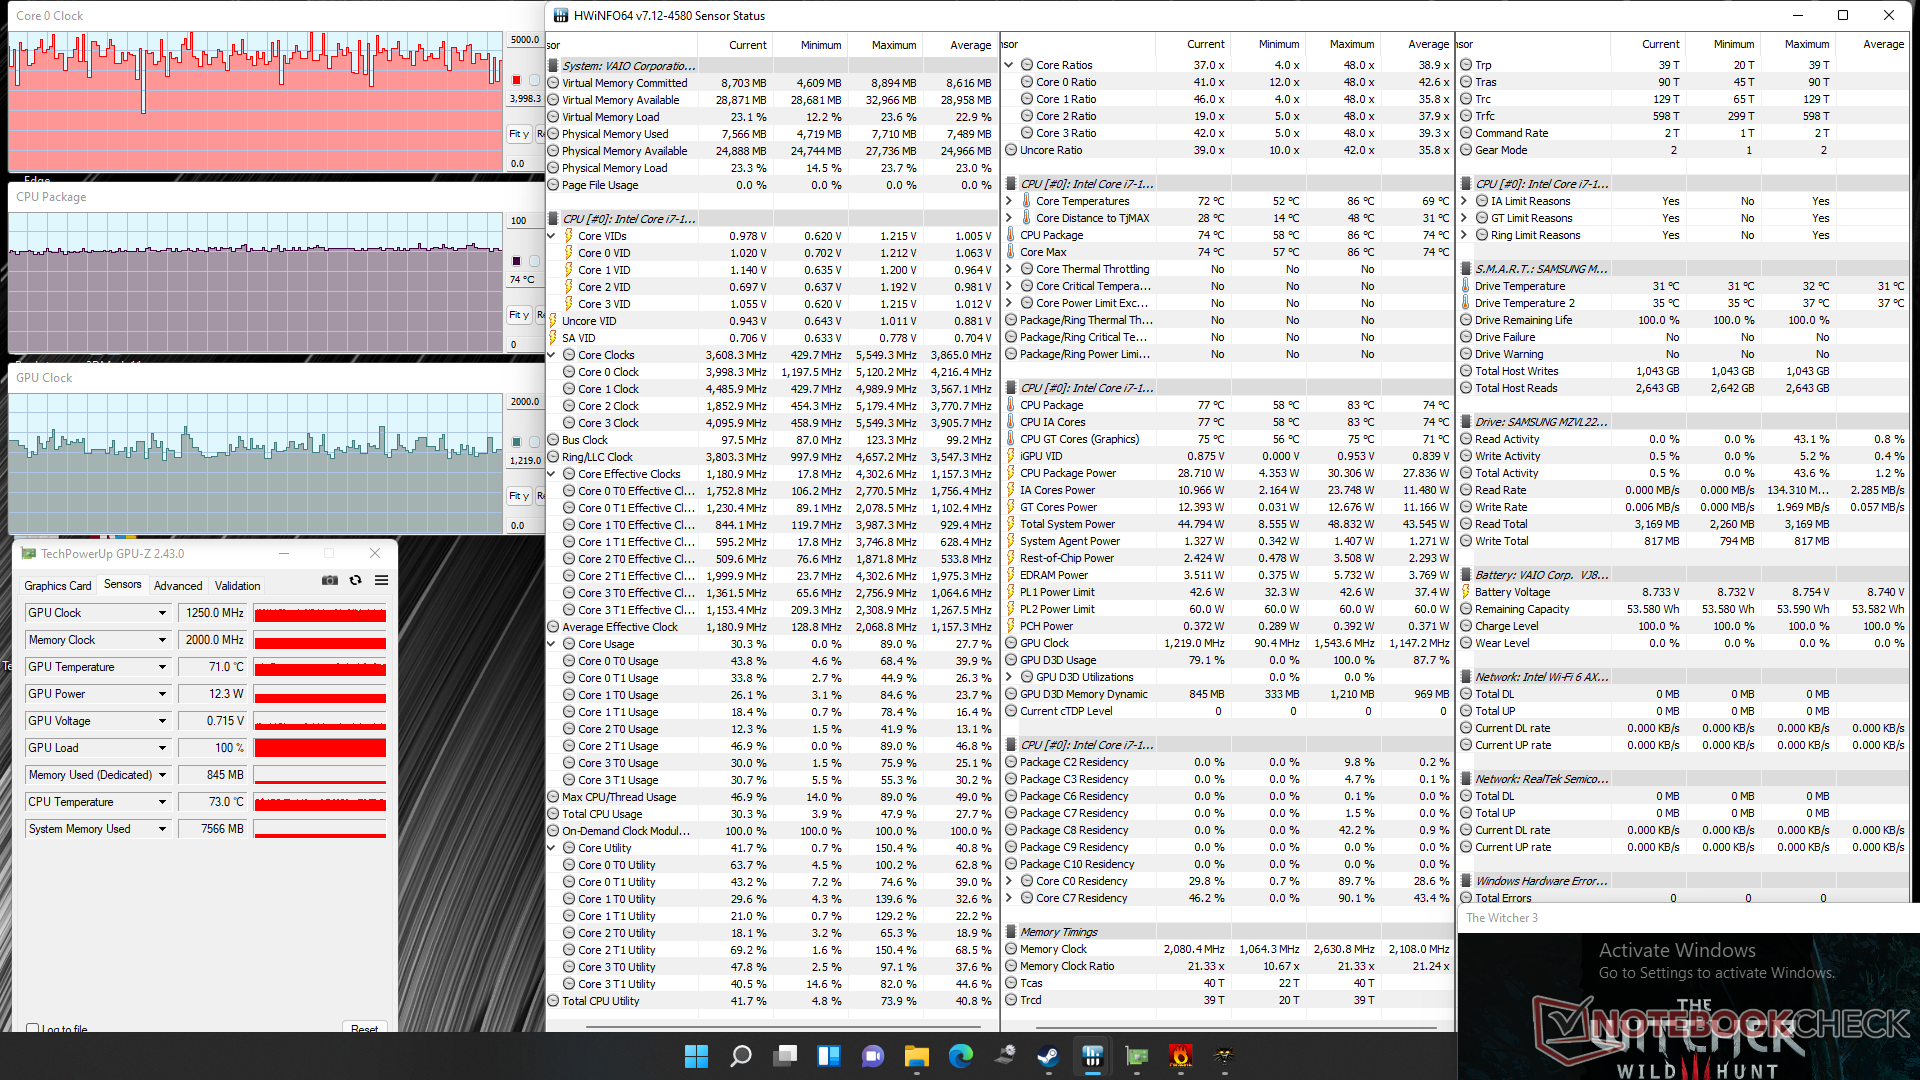Switch to the Graphics Card tab

pyautogui.click(x=58, y=586)
